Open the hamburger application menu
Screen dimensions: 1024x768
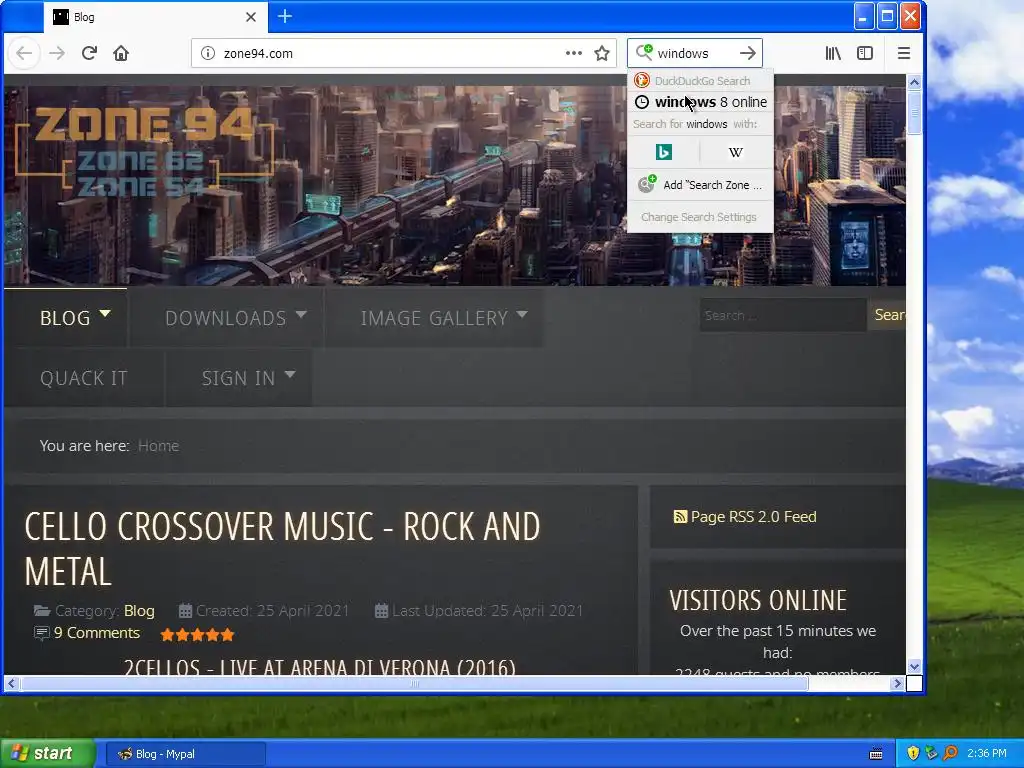[904, 53]
